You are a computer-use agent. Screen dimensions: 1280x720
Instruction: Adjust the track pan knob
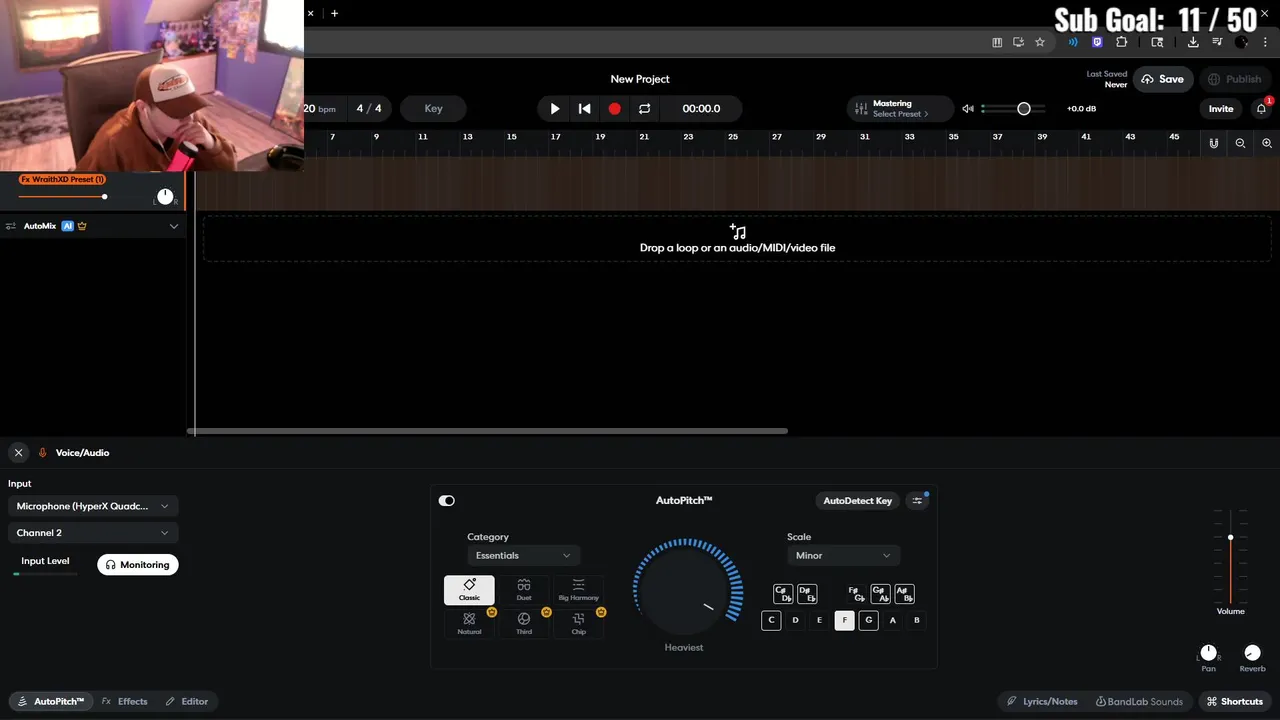165,196
